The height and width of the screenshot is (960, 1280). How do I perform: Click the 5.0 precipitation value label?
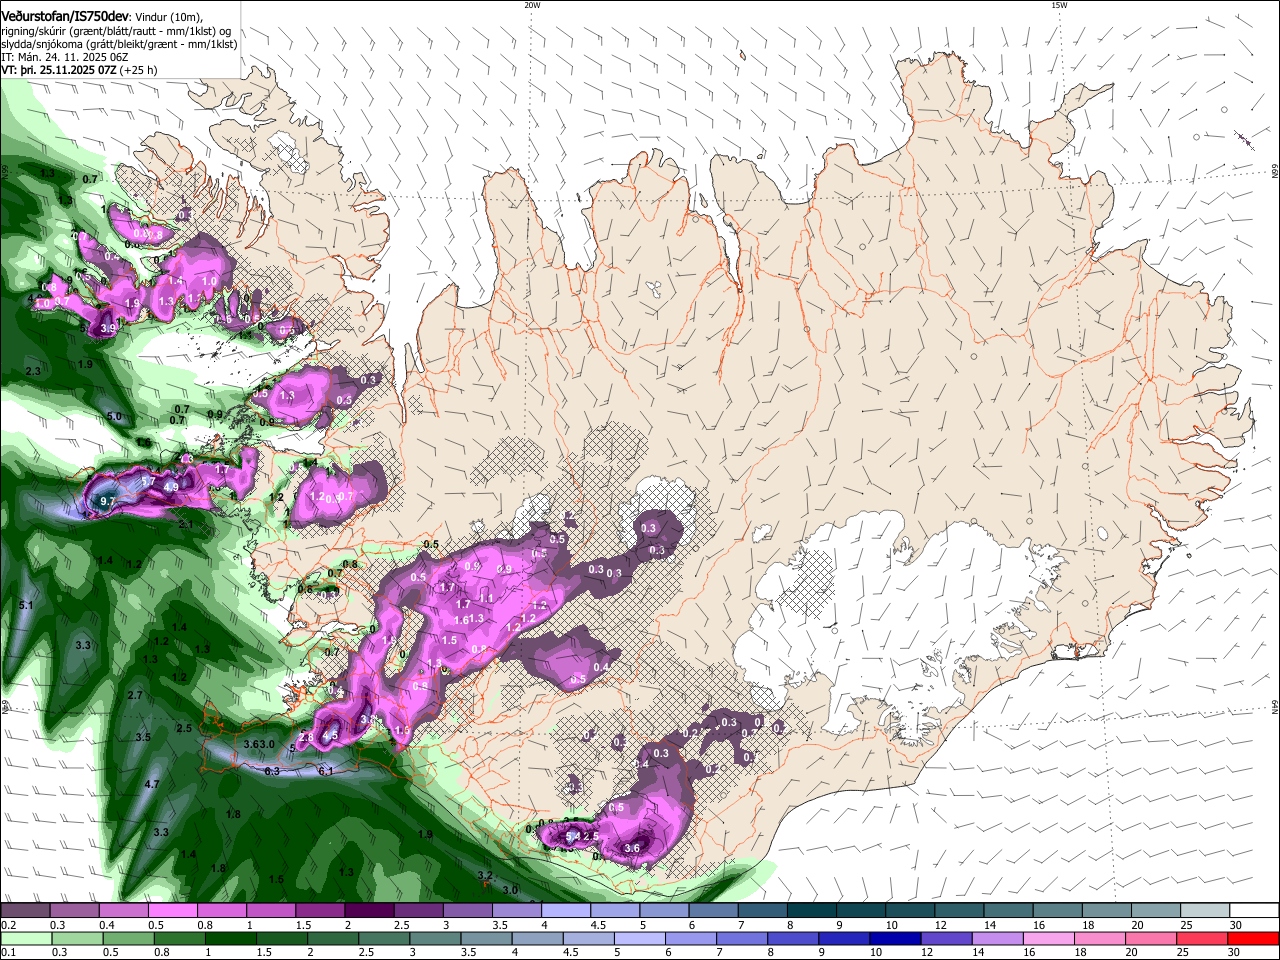(x=114, y=417)
